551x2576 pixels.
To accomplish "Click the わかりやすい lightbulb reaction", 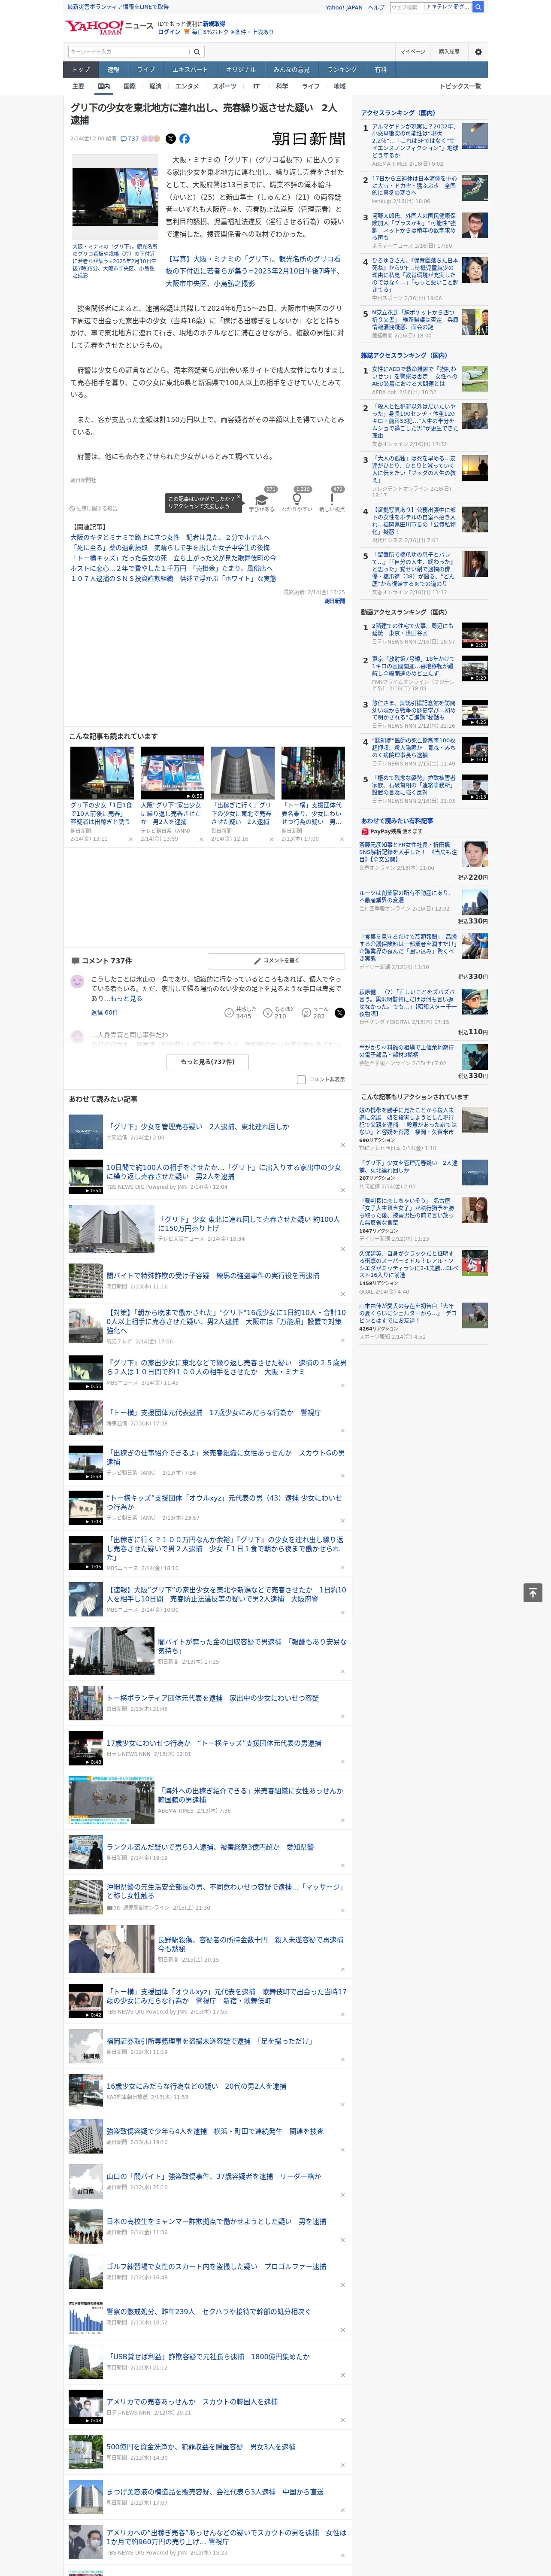I will coord(297,499).
